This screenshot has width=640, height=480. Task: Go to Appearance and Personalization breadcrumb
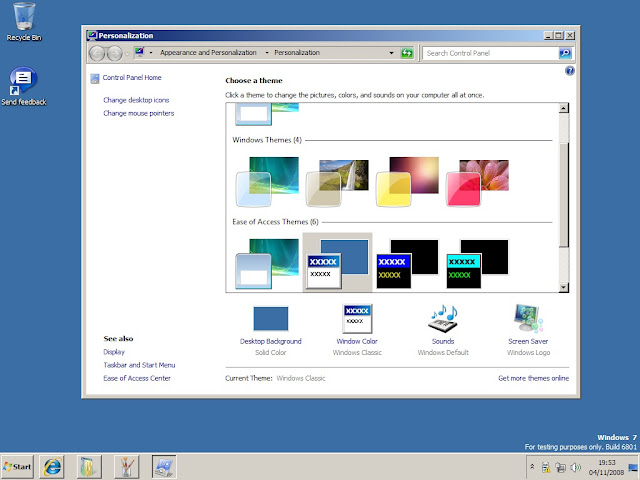tap(208, 53)
